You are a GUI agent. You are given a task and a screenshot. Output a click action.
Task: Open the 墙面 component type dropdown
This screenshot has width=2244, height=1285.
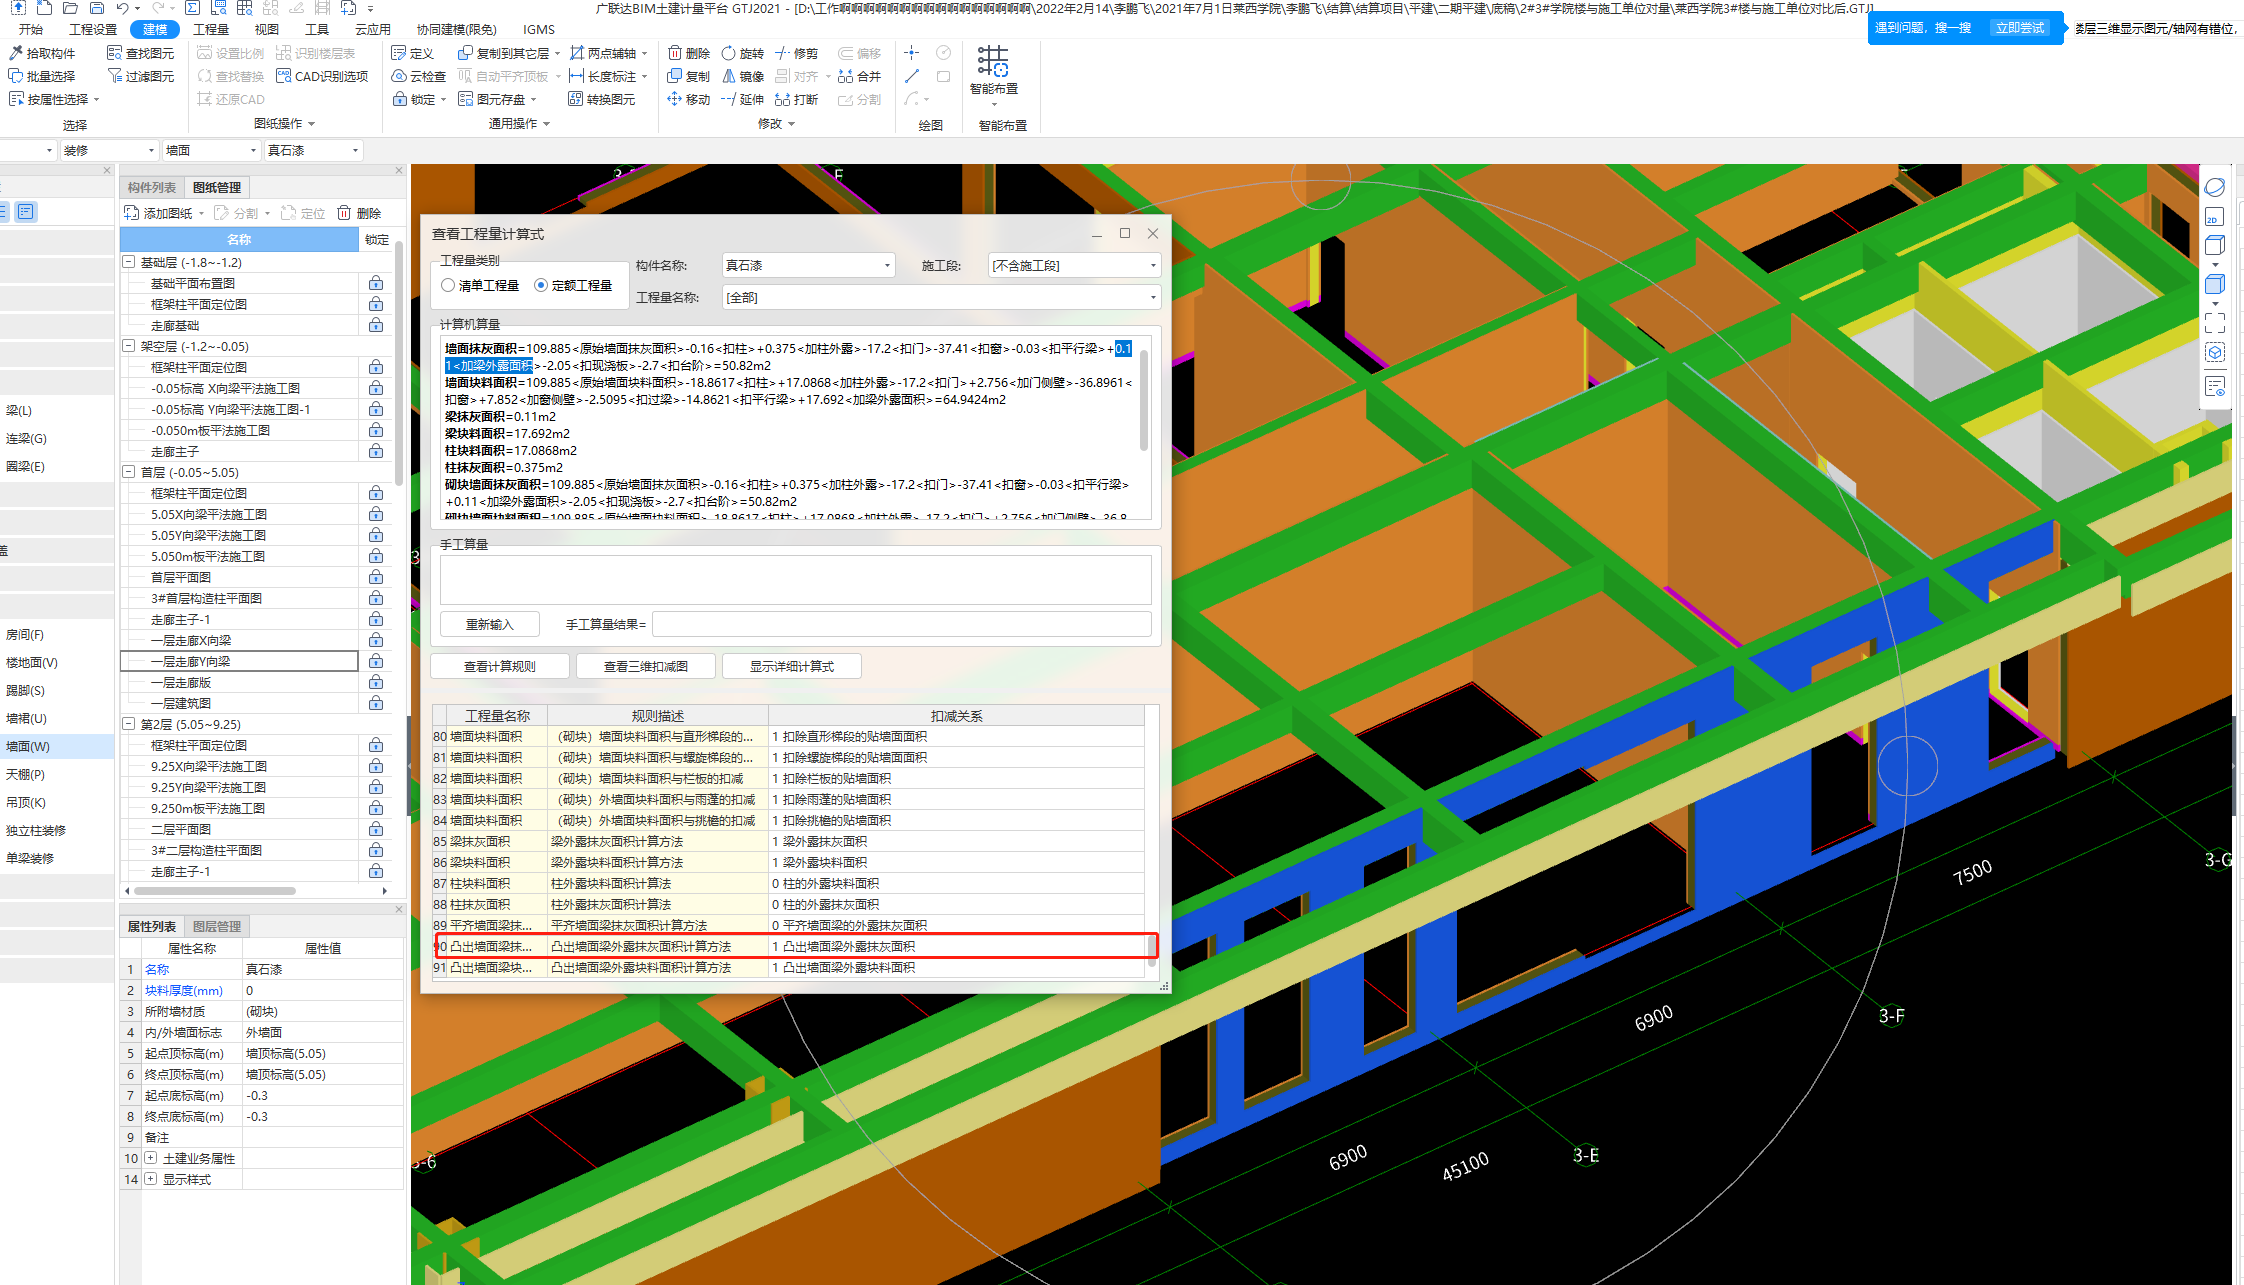(211, 150)
